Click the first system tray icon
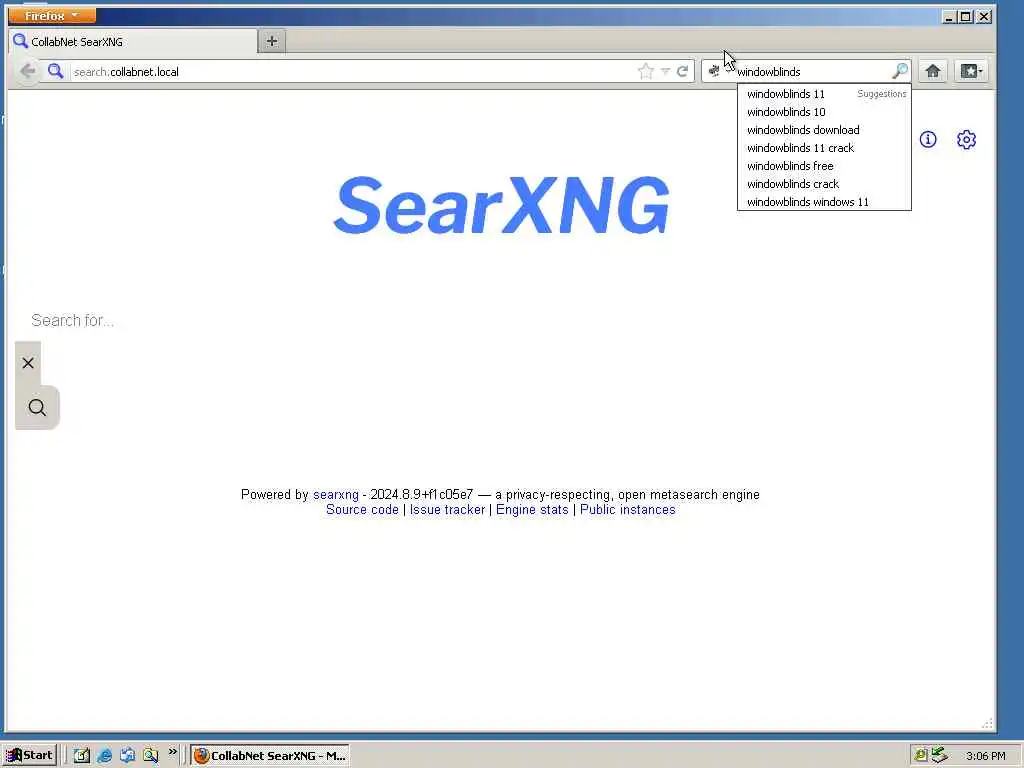This screenshot has height=768, width=1024. pos(921,756)
